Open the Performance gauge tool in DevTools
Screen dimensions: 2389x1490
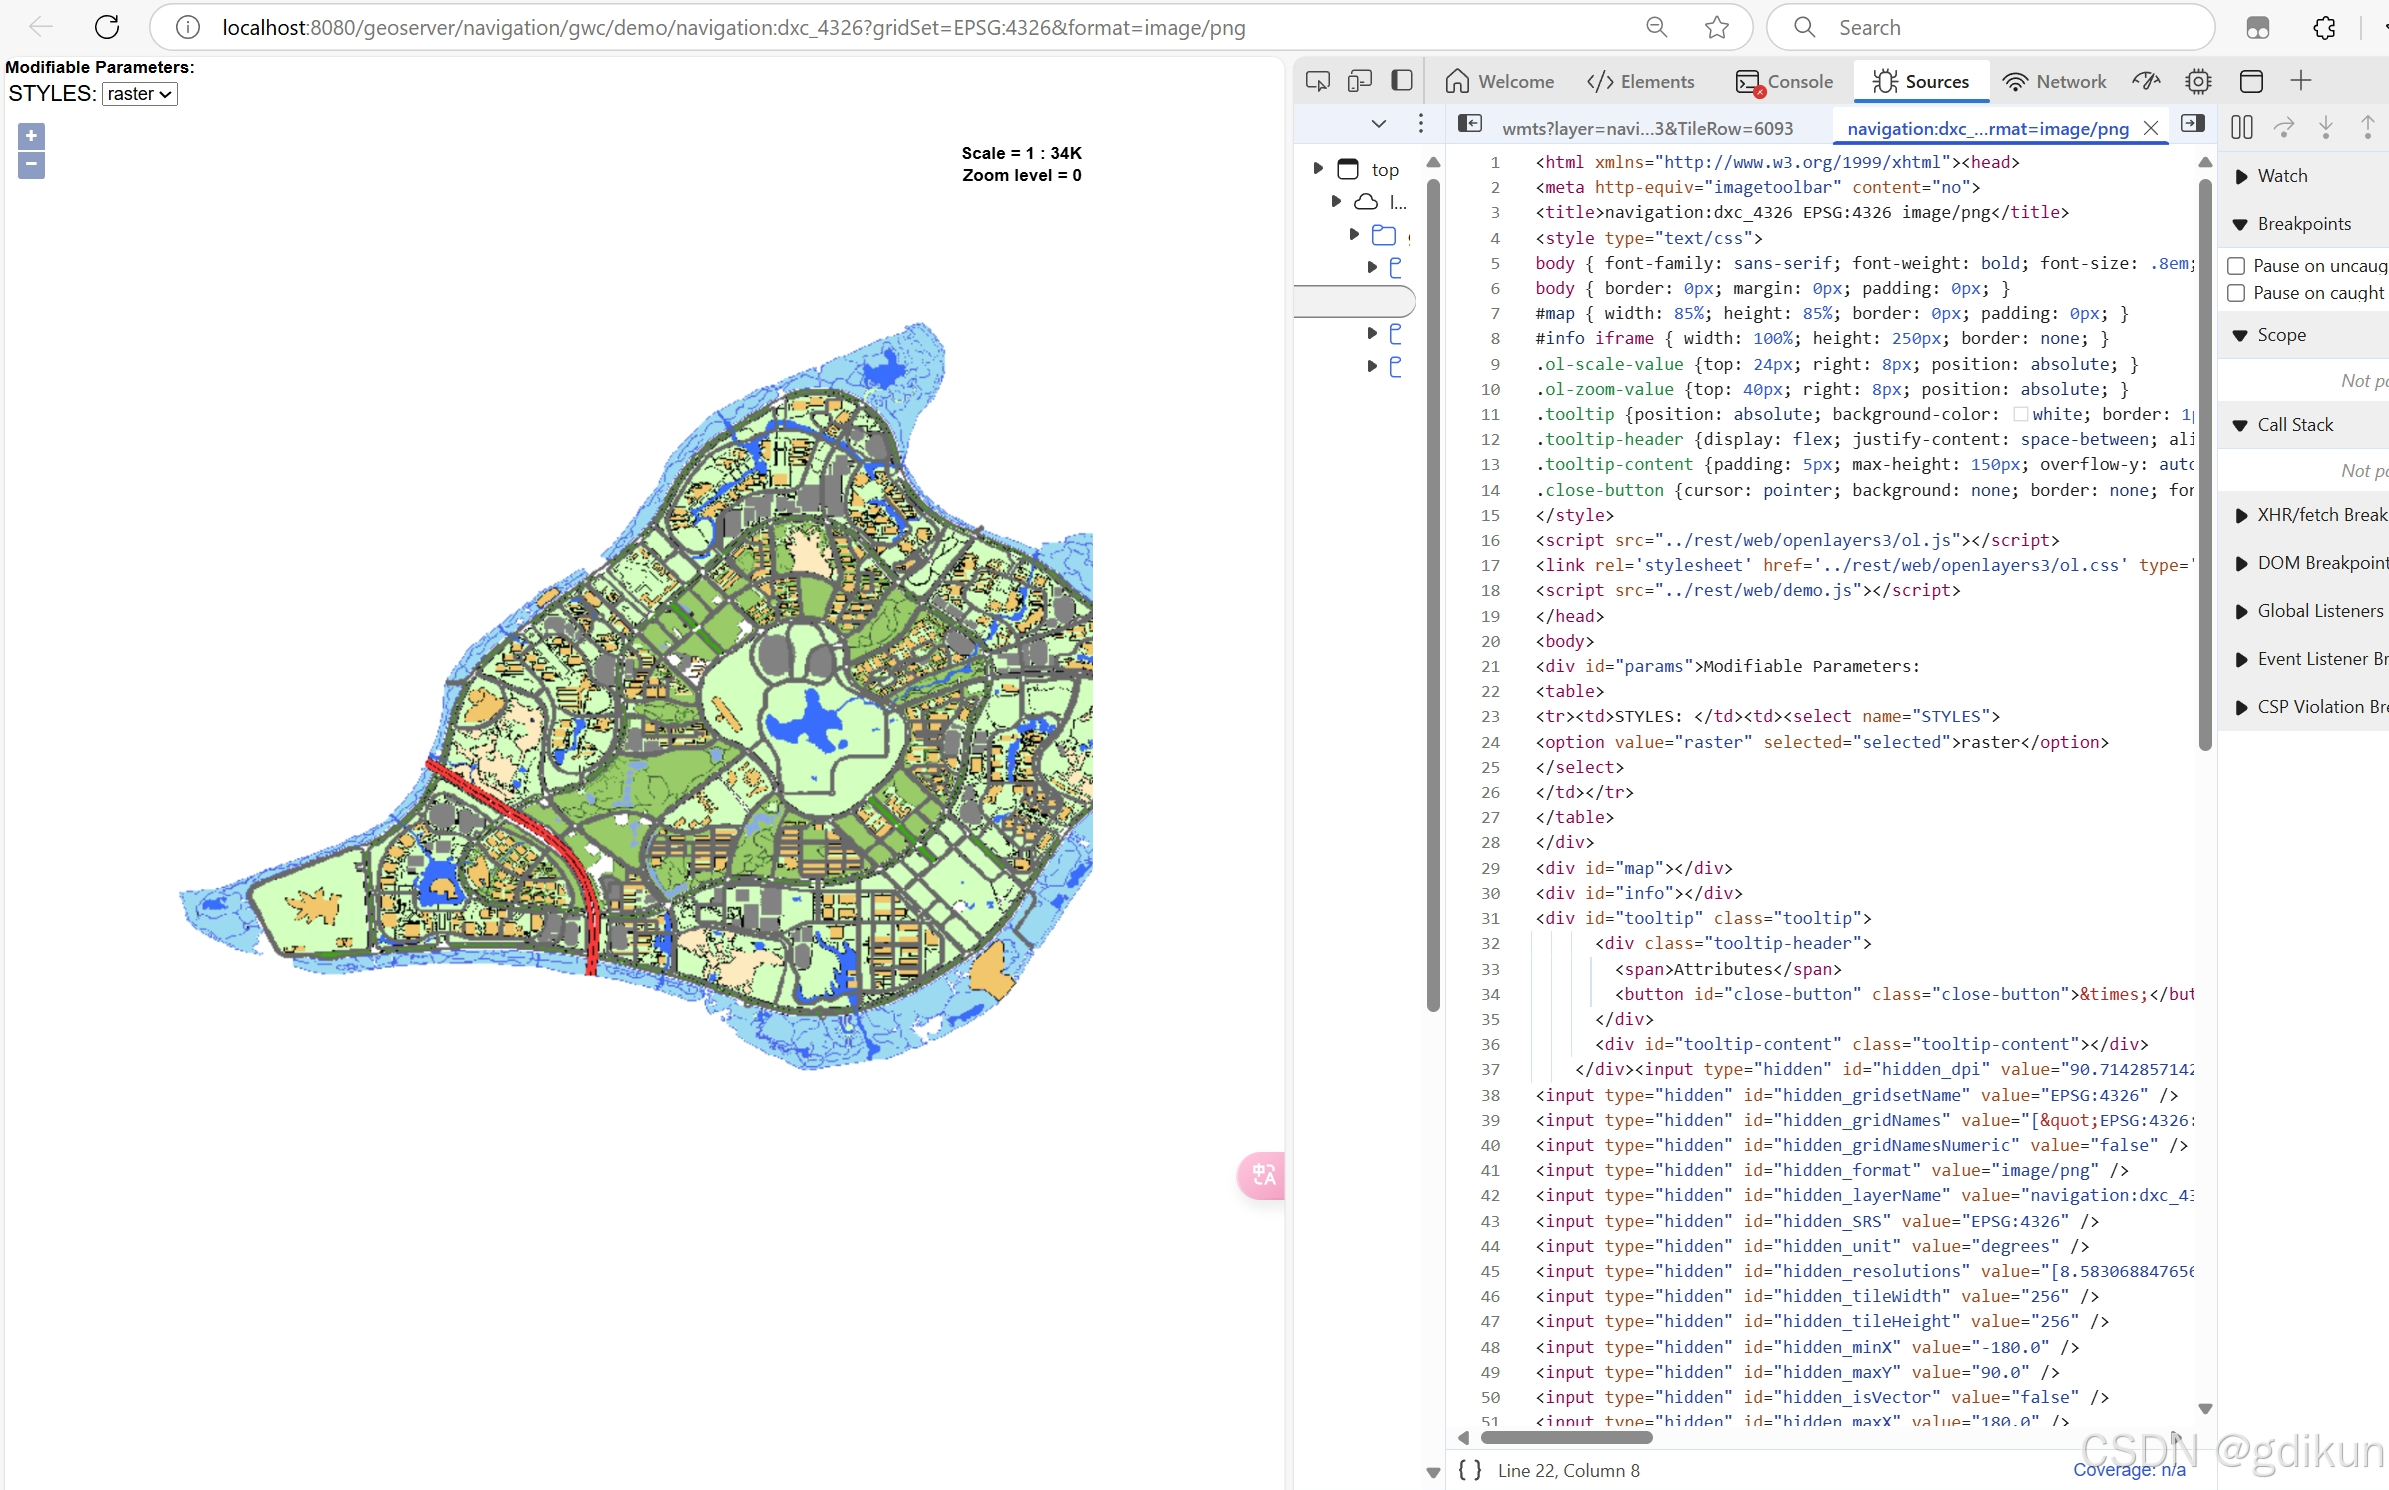[x=2146, y=81]
